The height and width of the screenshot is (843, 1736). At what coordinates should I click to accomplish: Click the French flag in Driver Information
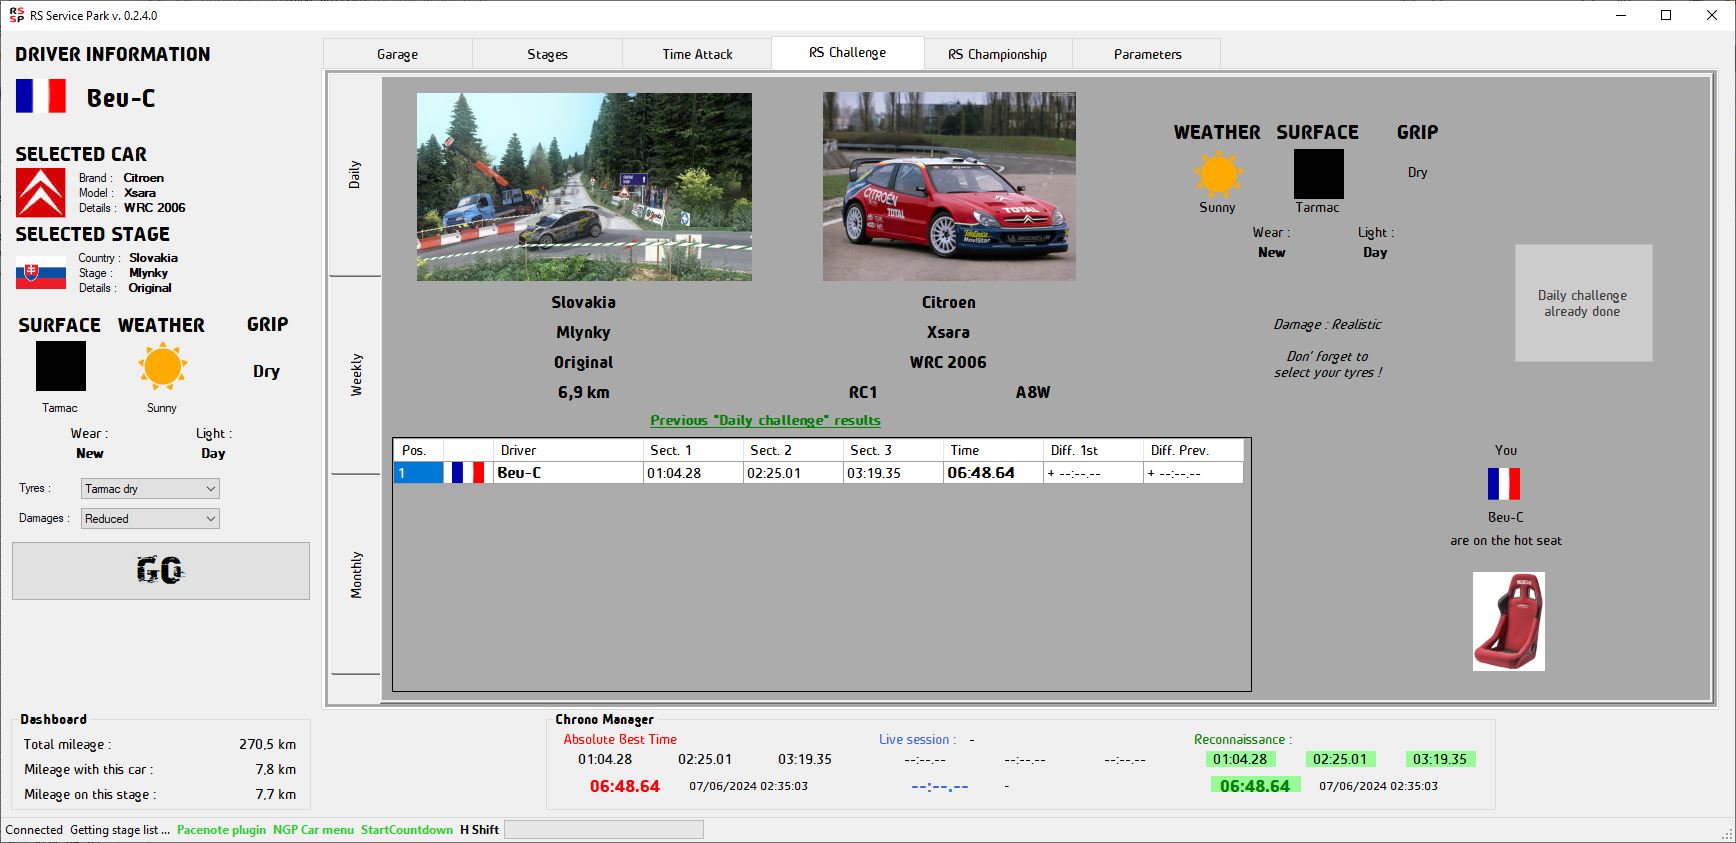(x=41, y=96)
